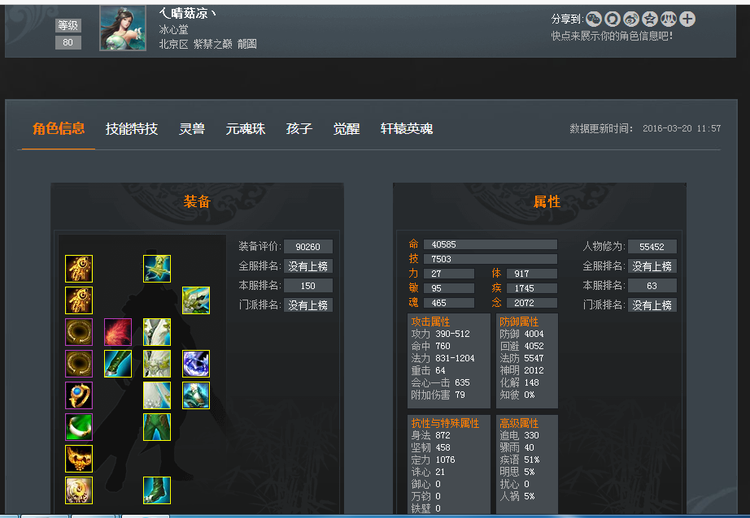Share to Sina Weibo icon
The image size is (750, 518).
(x=631, y=19)
